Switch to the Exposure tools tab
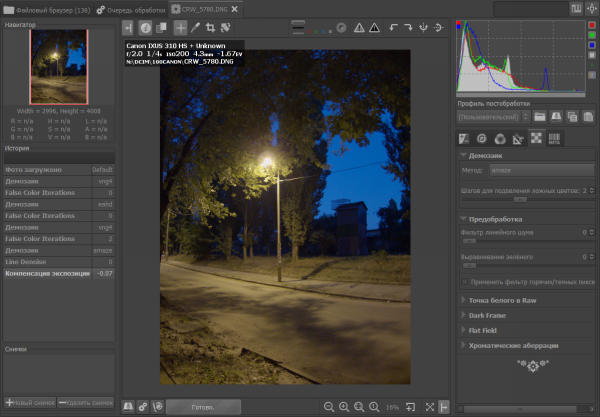 [x=464, y=138]
